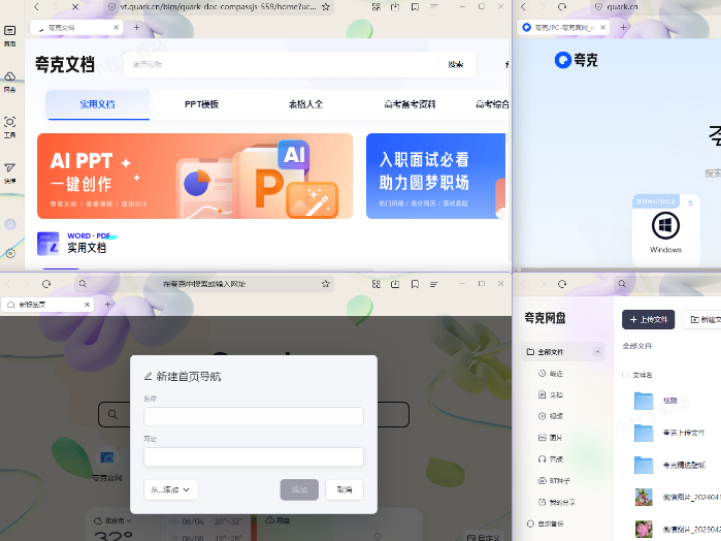Open the settings circle icon at sidebar bottom
Screen dimensions: 721x541
tap(10, 253)
